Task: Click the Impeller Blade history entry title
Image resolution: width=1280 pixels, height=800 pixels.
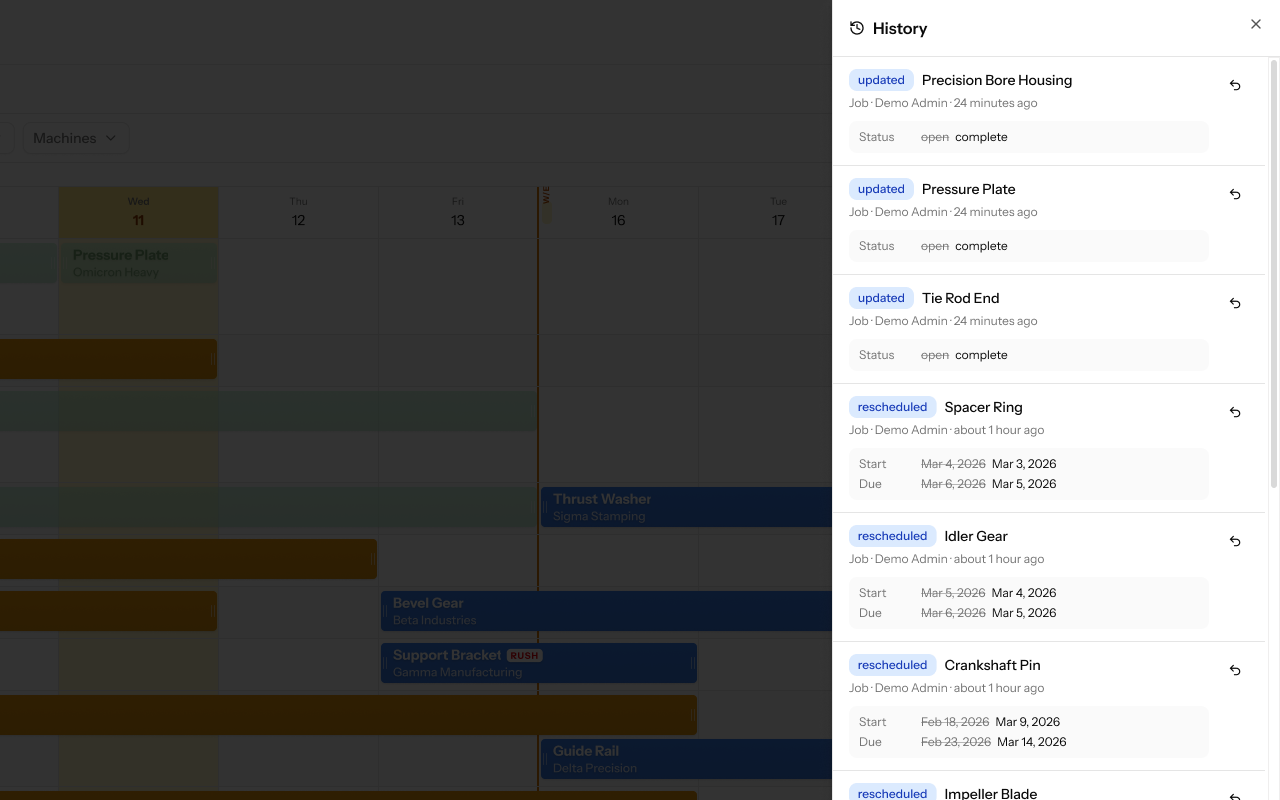Action: click(x=991, y=793)
